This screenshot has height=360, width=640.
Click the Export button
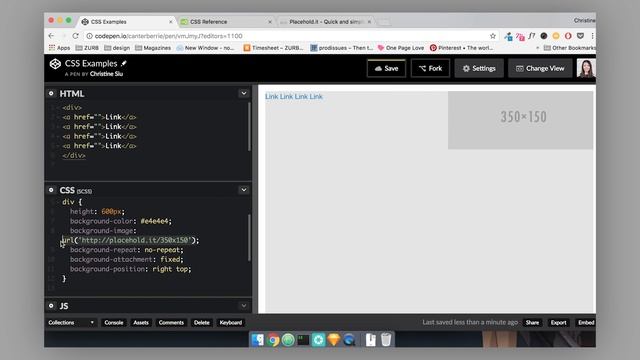(x=558, y=322)
